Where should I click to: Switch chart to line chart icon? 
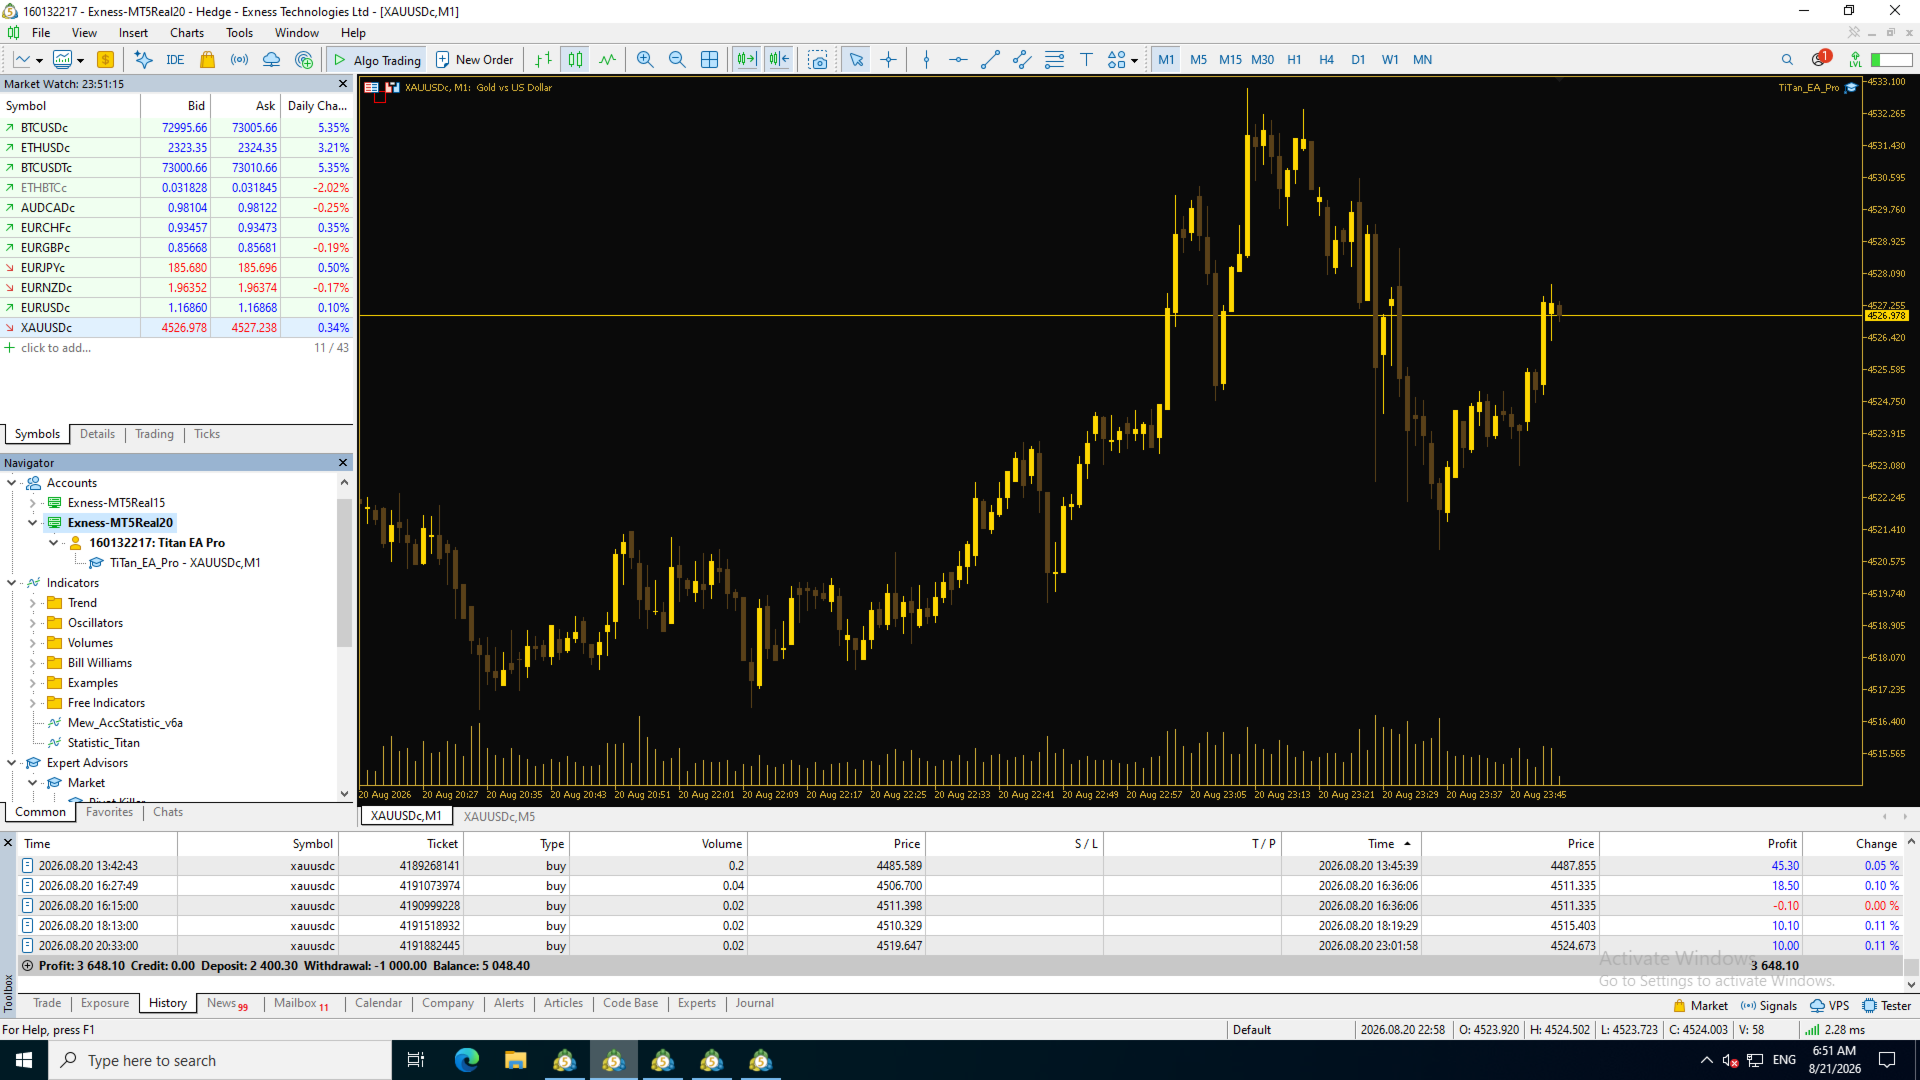click(607, 60)
